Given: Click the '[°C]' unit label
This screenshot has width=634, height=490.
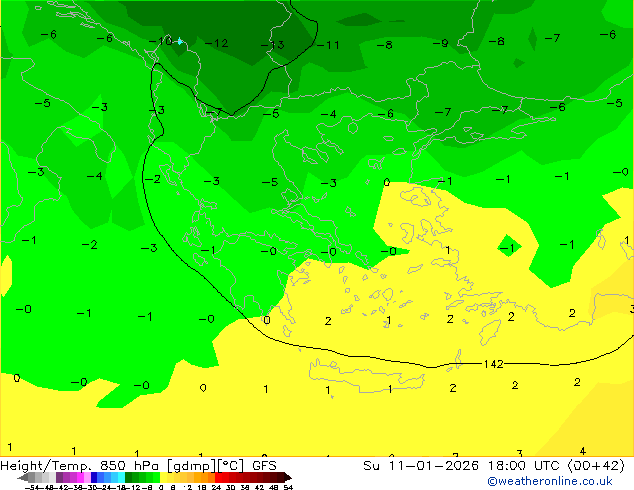Looking at the screenshot, I should (231, 466).
